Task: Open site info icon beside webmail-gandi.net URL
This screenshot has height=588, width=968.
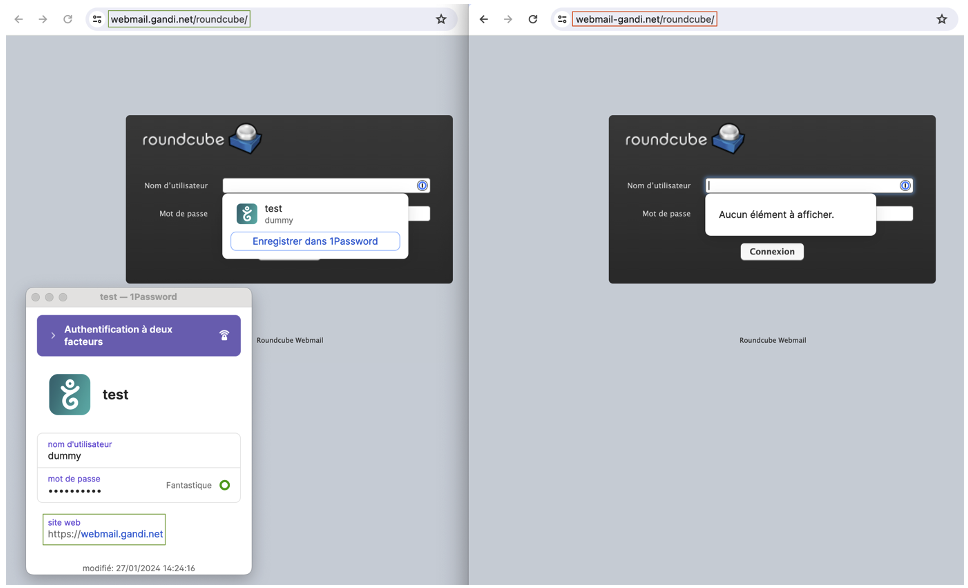Action: (x=562, y=19)
